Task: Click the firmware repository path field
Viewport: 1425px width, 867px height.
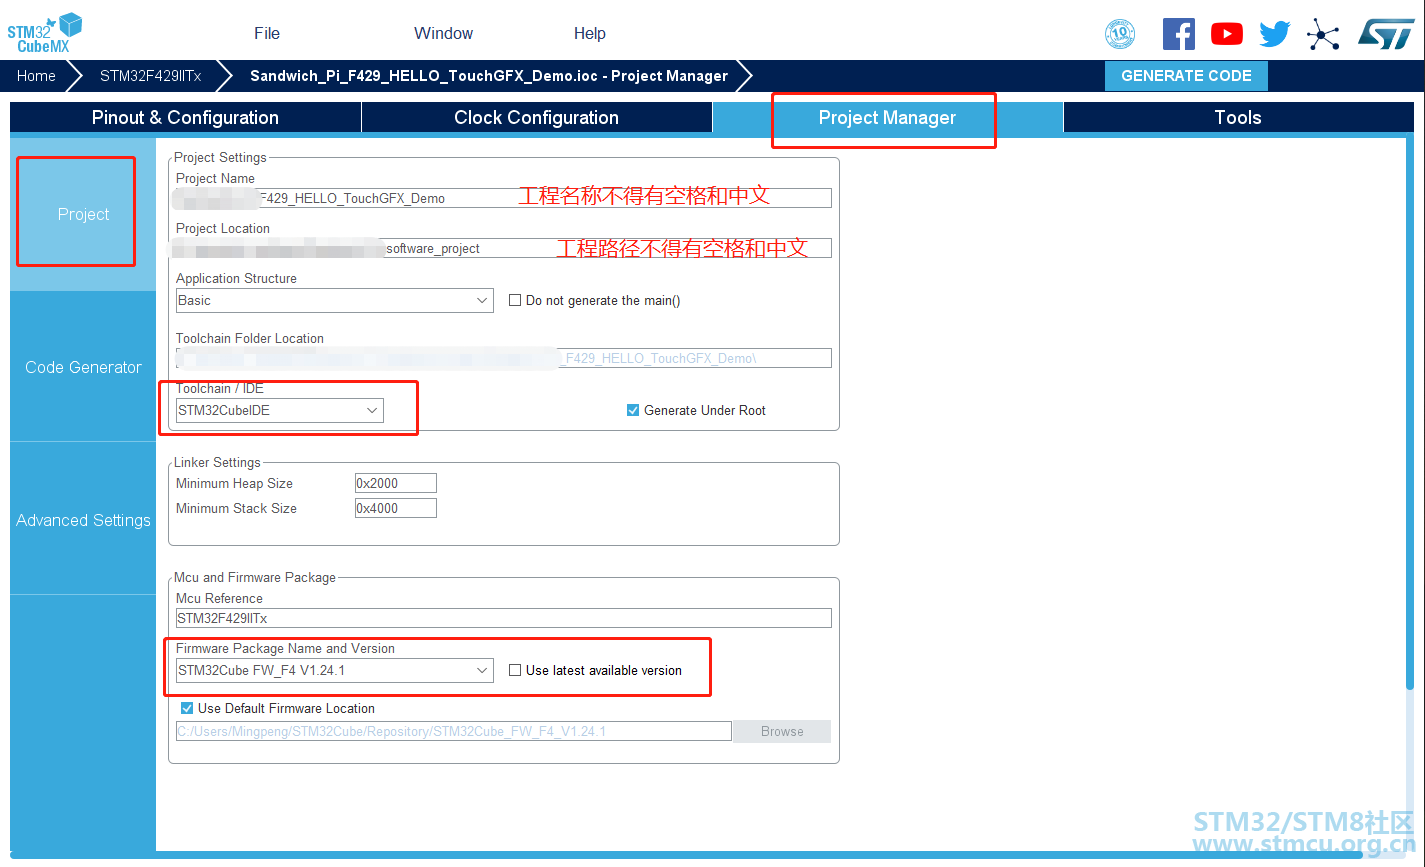Action: click(x=453, y=731)
